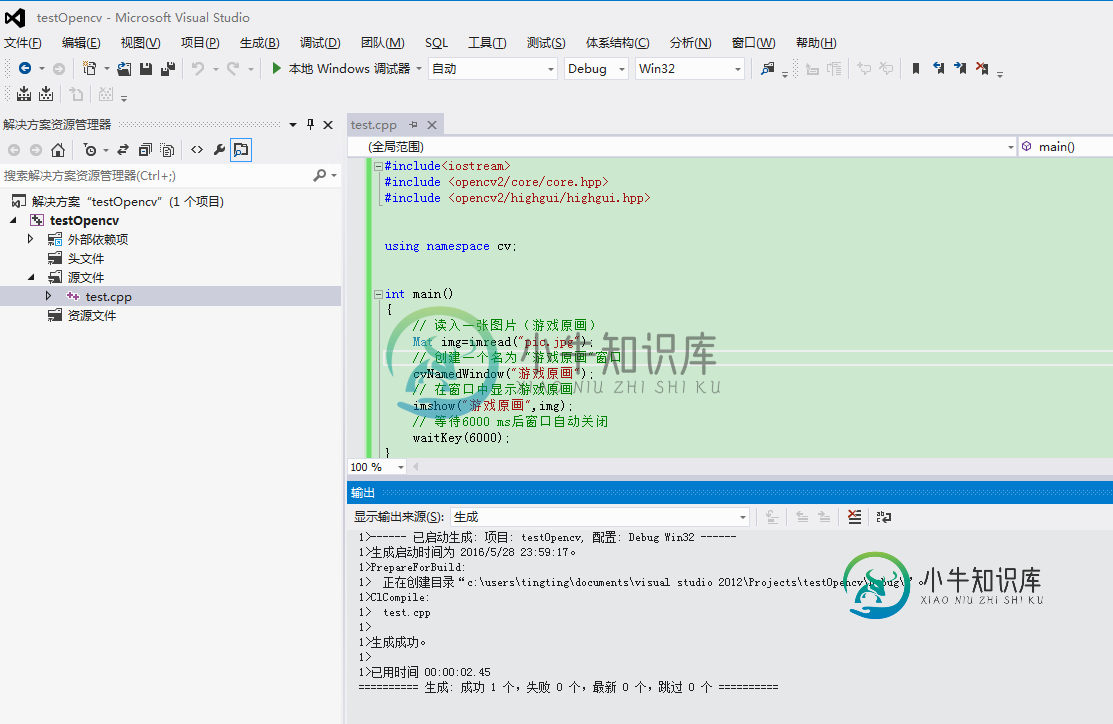The height and width of the screenshot is (724, 1113).
Task: Click the Show All Files icon
Action: pyautogui.click(x=168, y=150)
